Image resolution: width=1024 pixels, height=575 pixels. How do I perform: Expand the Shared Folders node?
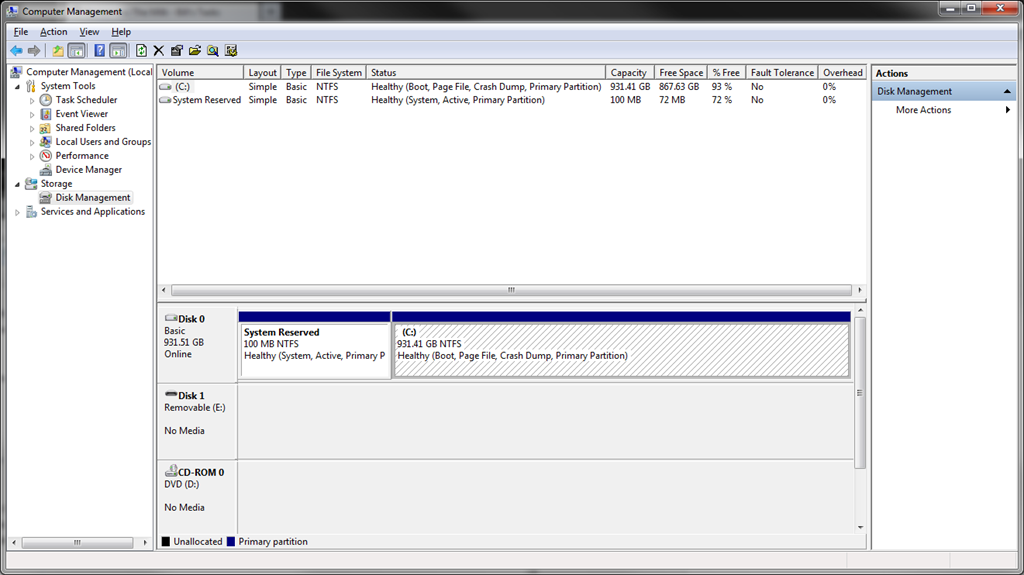coord(32,129)
